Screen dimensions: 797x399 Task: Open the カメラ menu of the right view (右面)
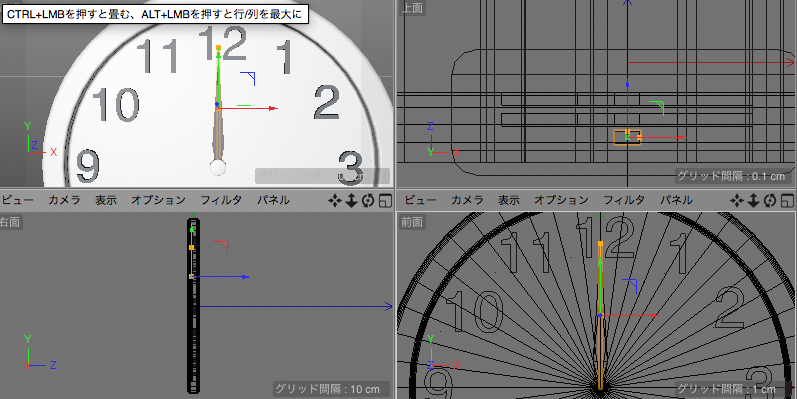coord(64,200)
